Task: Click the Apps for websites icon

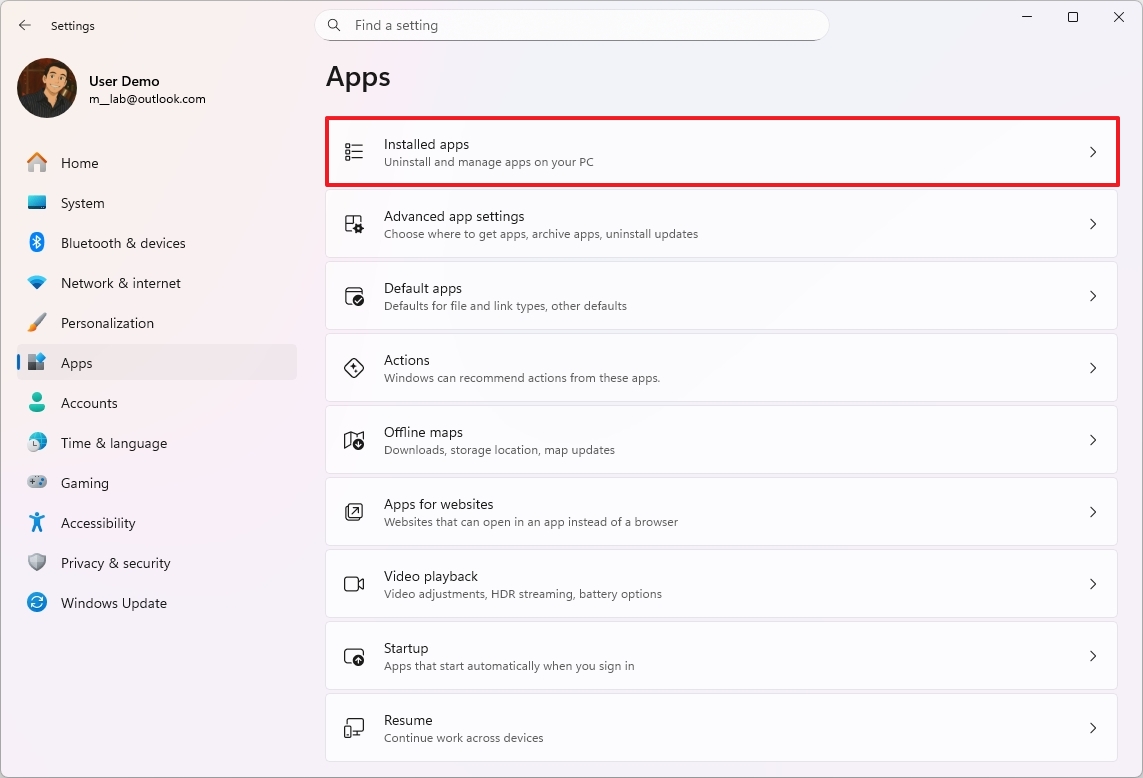Action: click(x=354, y=512)
